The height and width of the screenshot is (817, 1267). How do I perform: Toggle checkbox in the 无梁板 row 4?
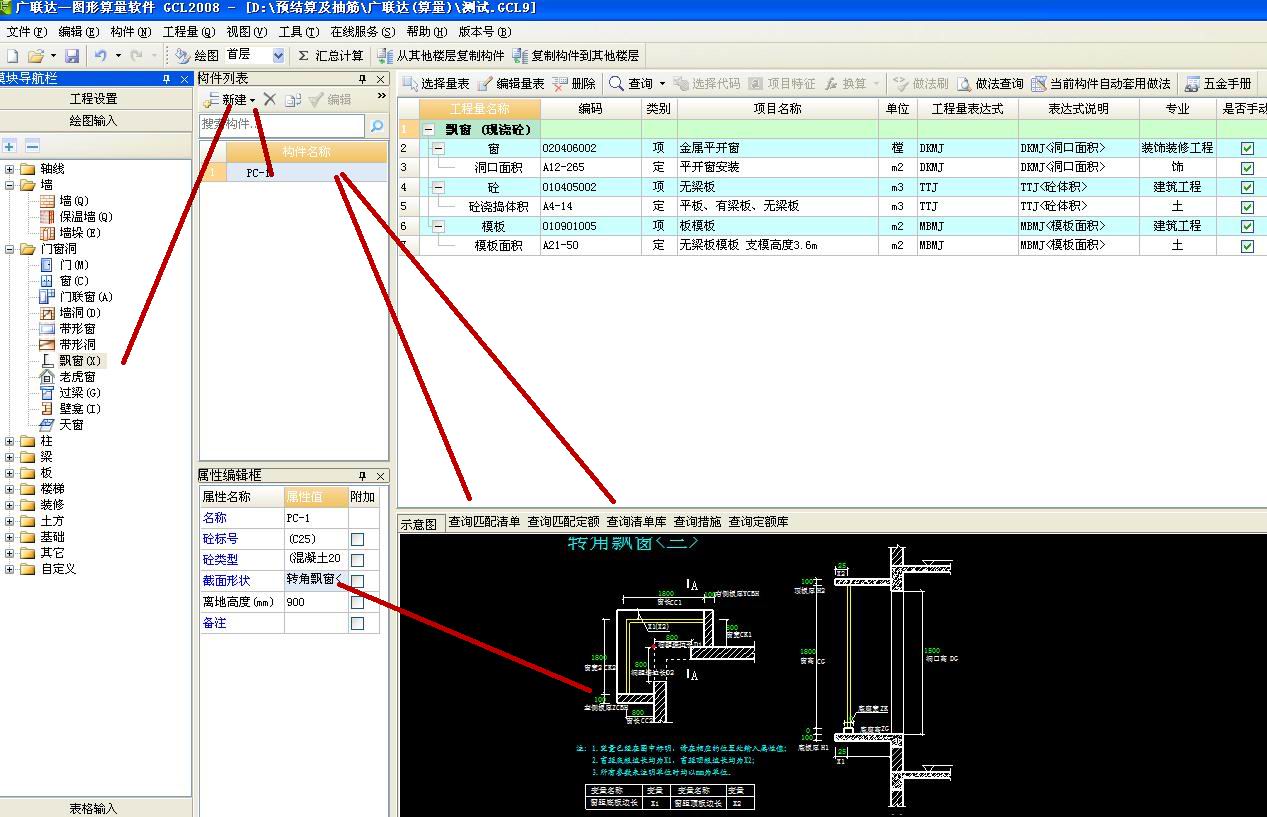(x=1247, y=187)
